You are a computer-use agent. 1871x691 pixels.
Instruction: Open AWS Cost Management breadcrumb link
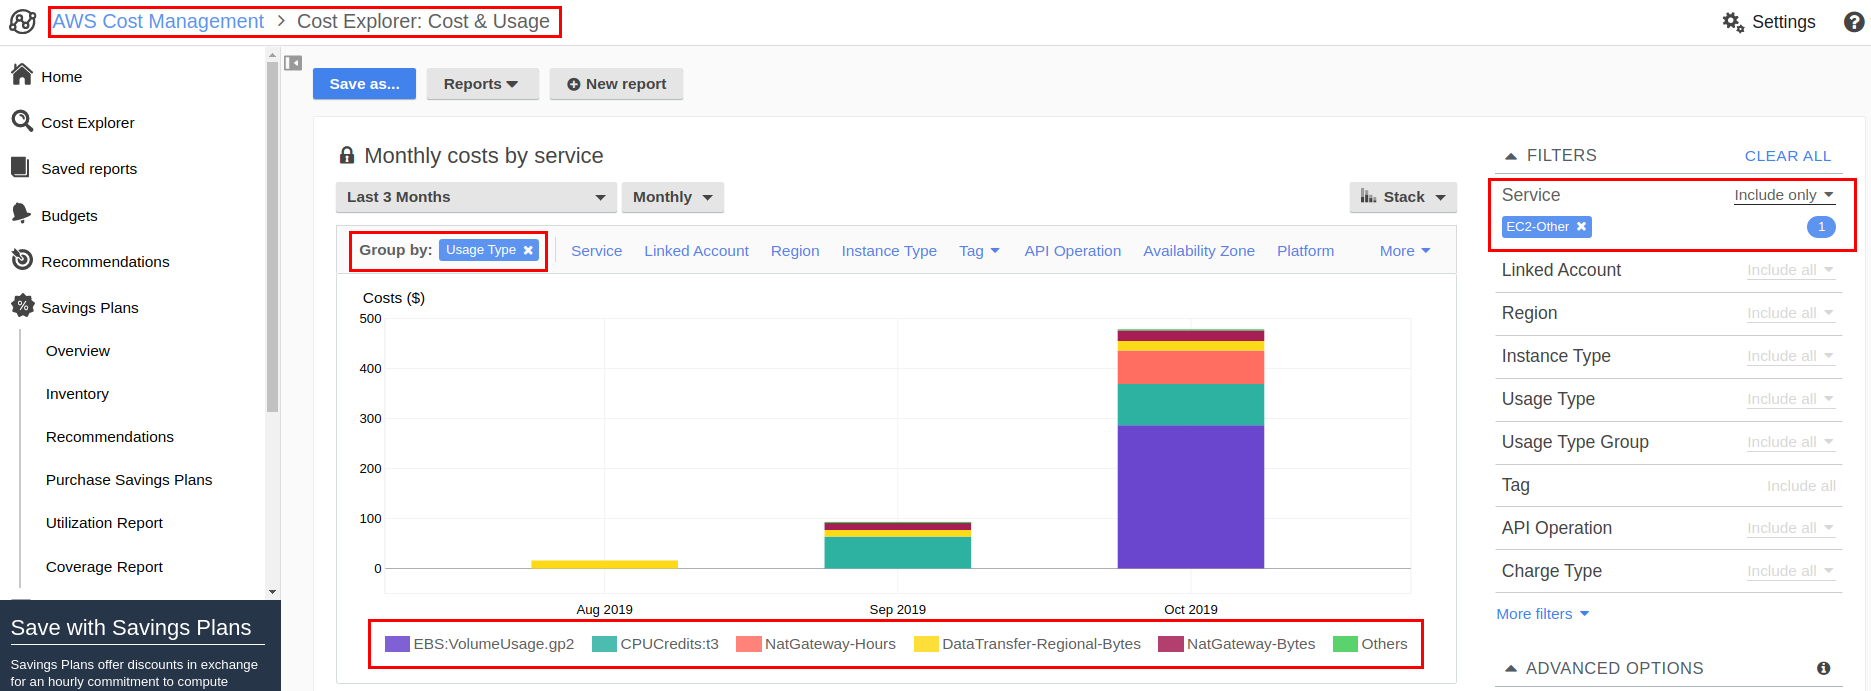pos(158,21)
